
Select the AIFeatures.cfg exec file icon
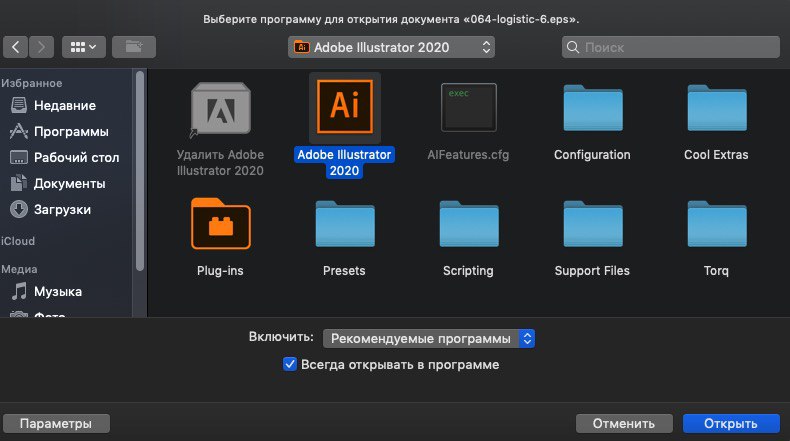(x=469, y=107)
